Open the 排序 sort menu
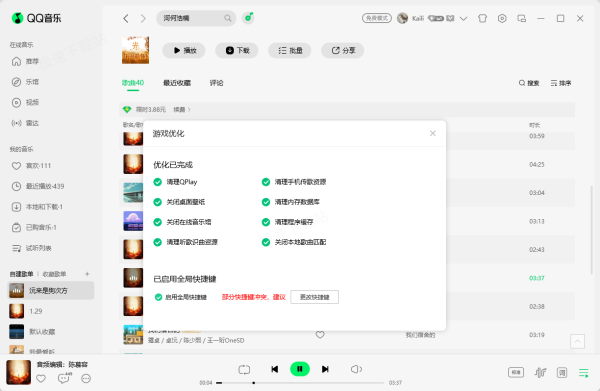Image resolution: width=600 pixels, height=391 pixels. pos(561,83)
